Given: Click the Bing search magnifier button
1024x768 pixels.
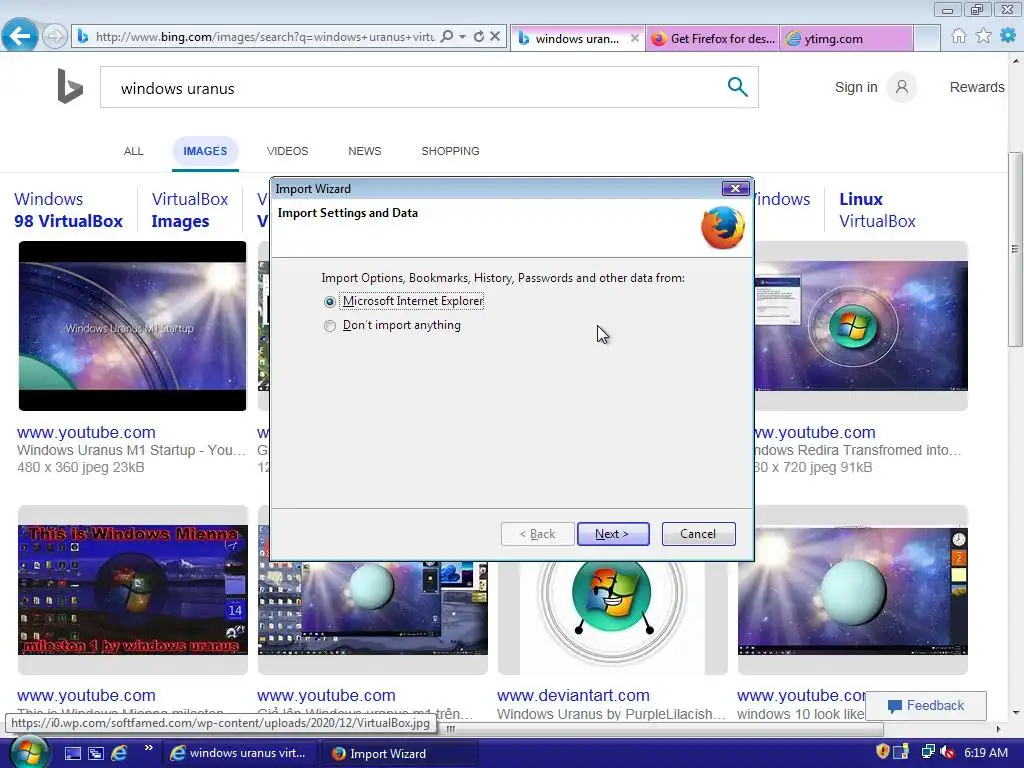Looking at the screenshot, I should 737,87.
